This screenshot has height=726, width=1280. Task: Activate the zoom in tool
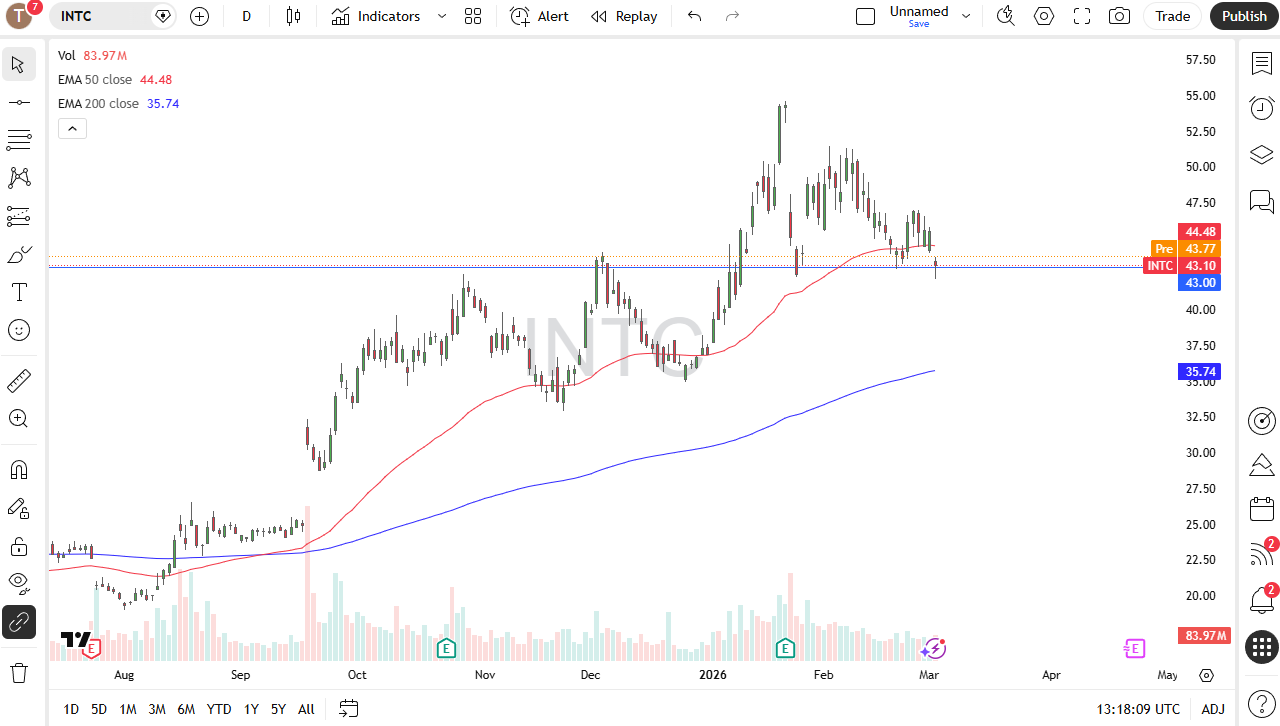(x=19, y=419)
